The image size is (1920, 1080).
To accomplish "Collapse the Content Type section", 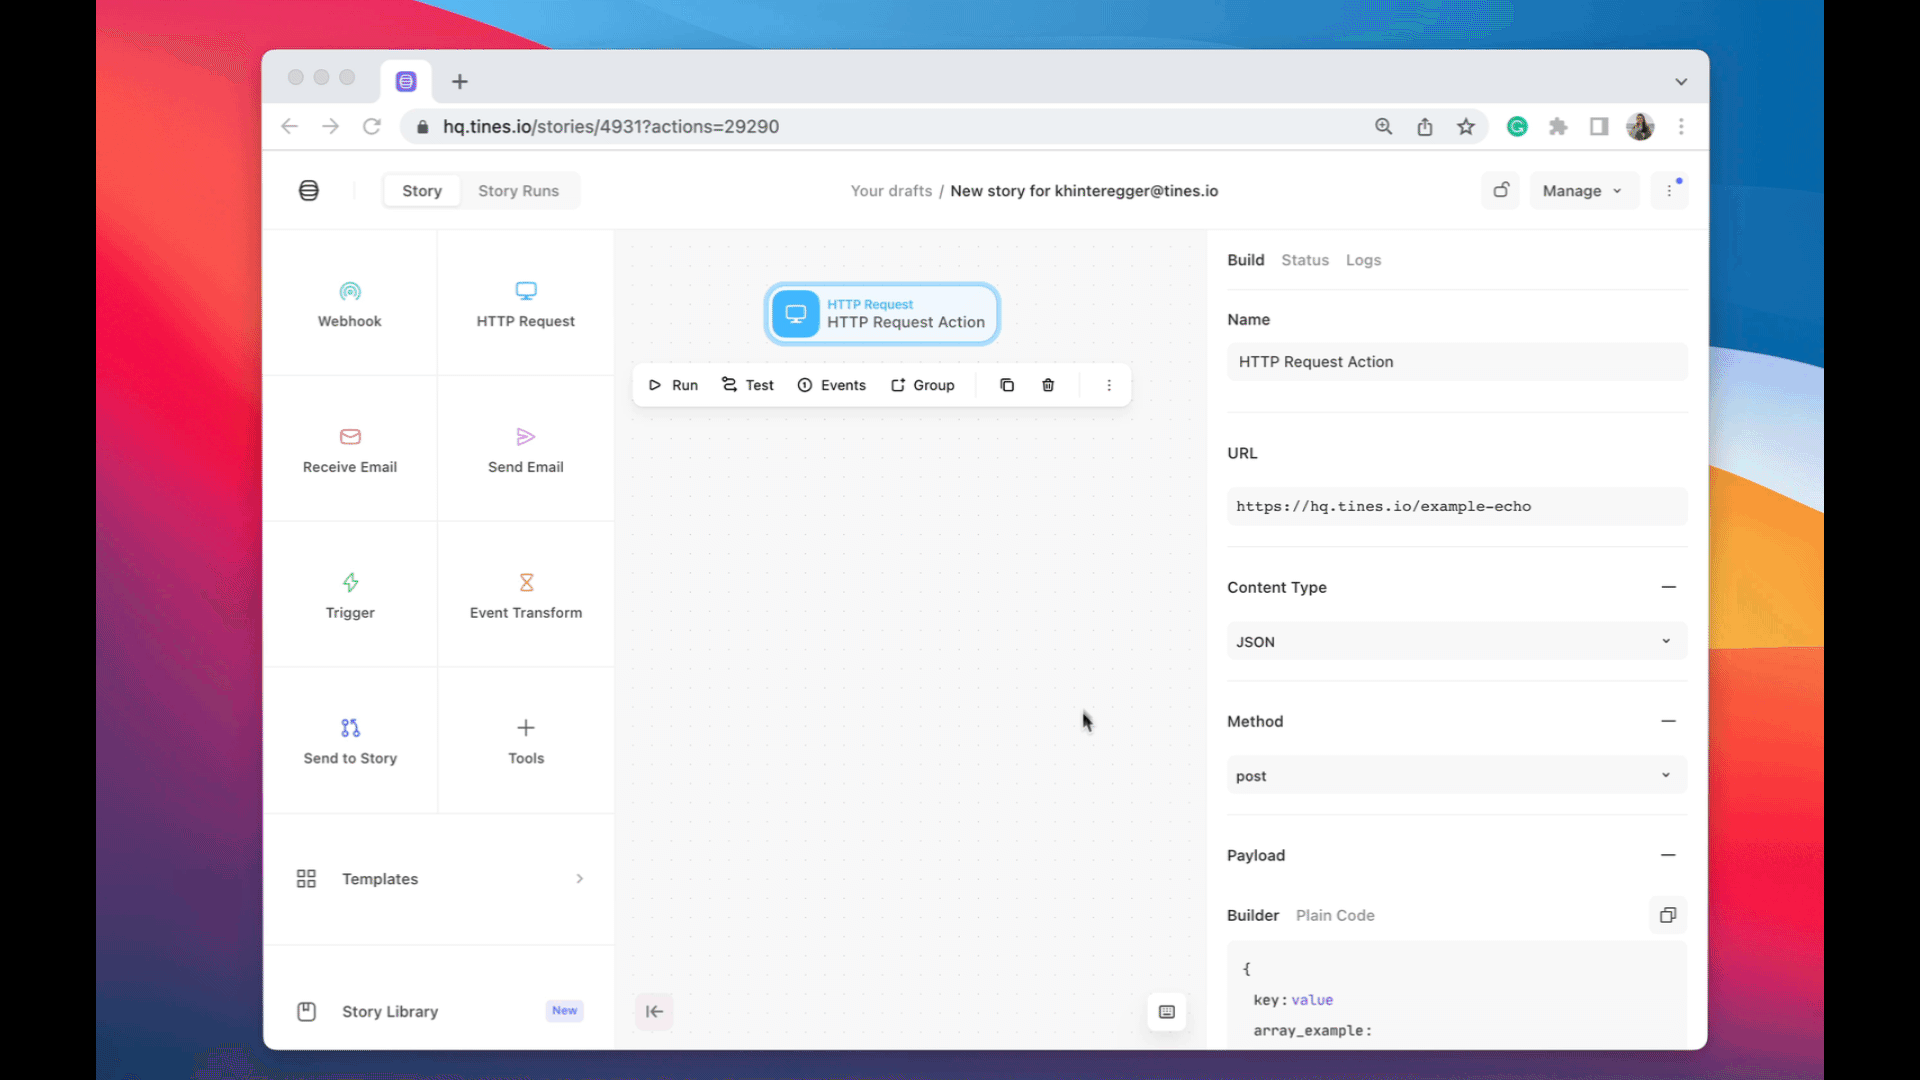I will point(1668,587).
